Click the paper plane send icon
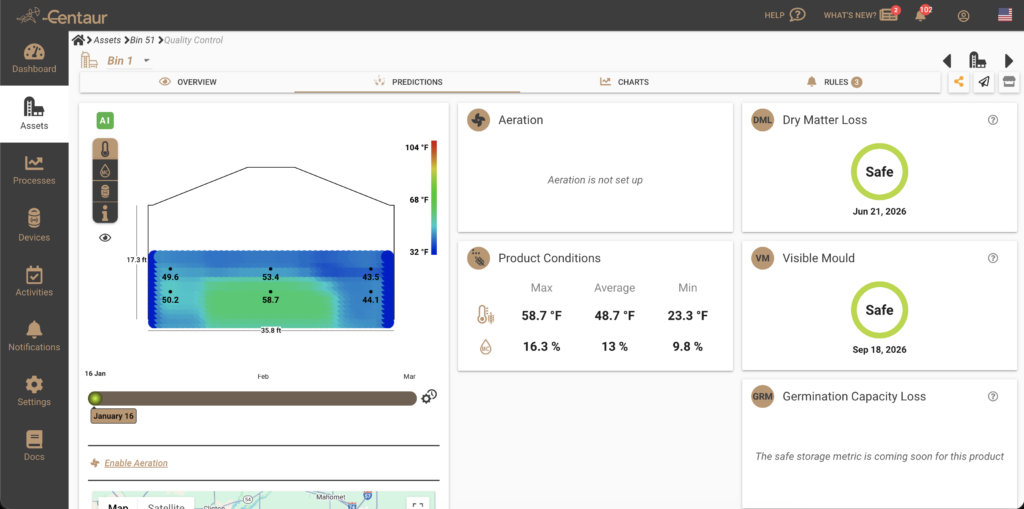This screenshot has height=509, width=1024. tap(984, 82)
